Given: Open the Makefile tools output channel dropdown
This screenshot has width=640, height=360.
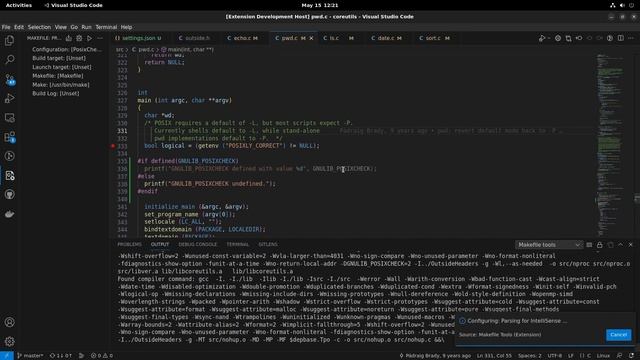Looking at the screenshot, I should (x=549, y=244).
